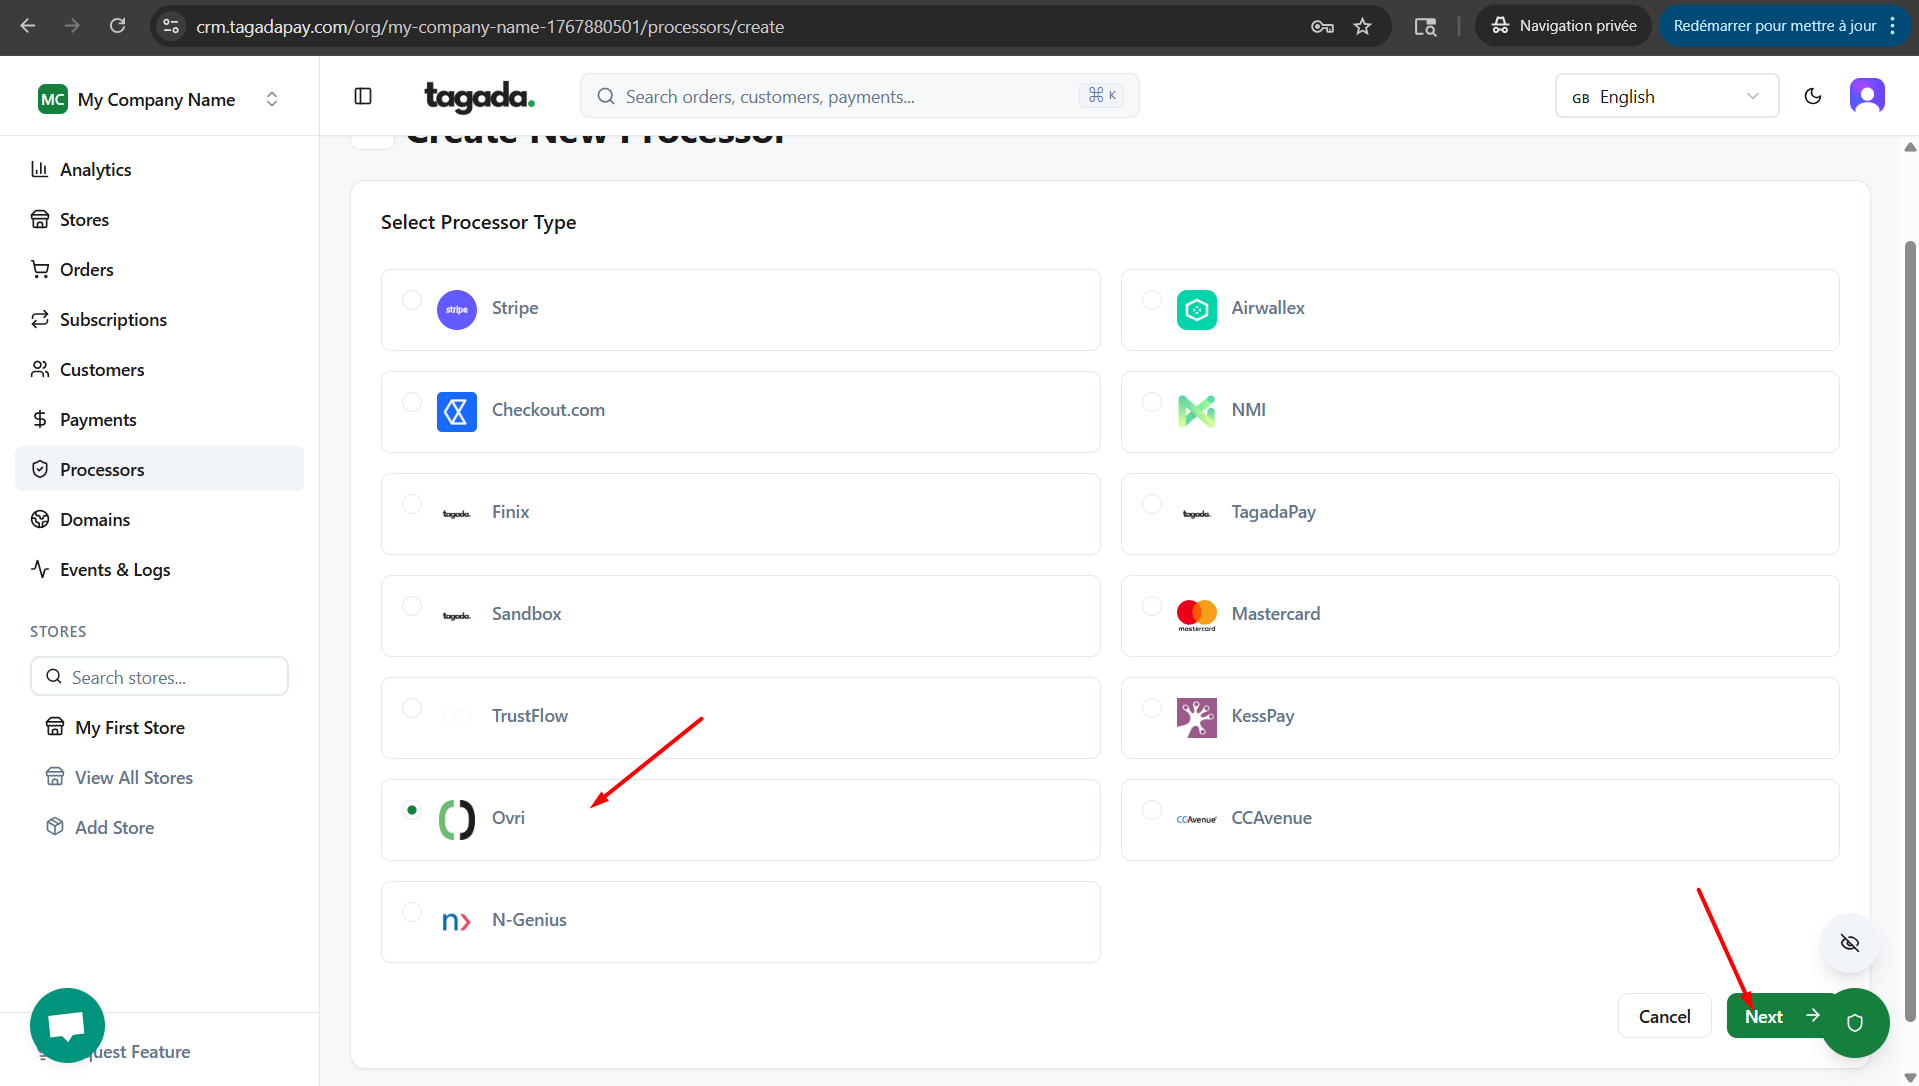Switch to dark mode moon icon
The width and height of the screenshot is (1919, 1086).
(x=1812, y=96)
